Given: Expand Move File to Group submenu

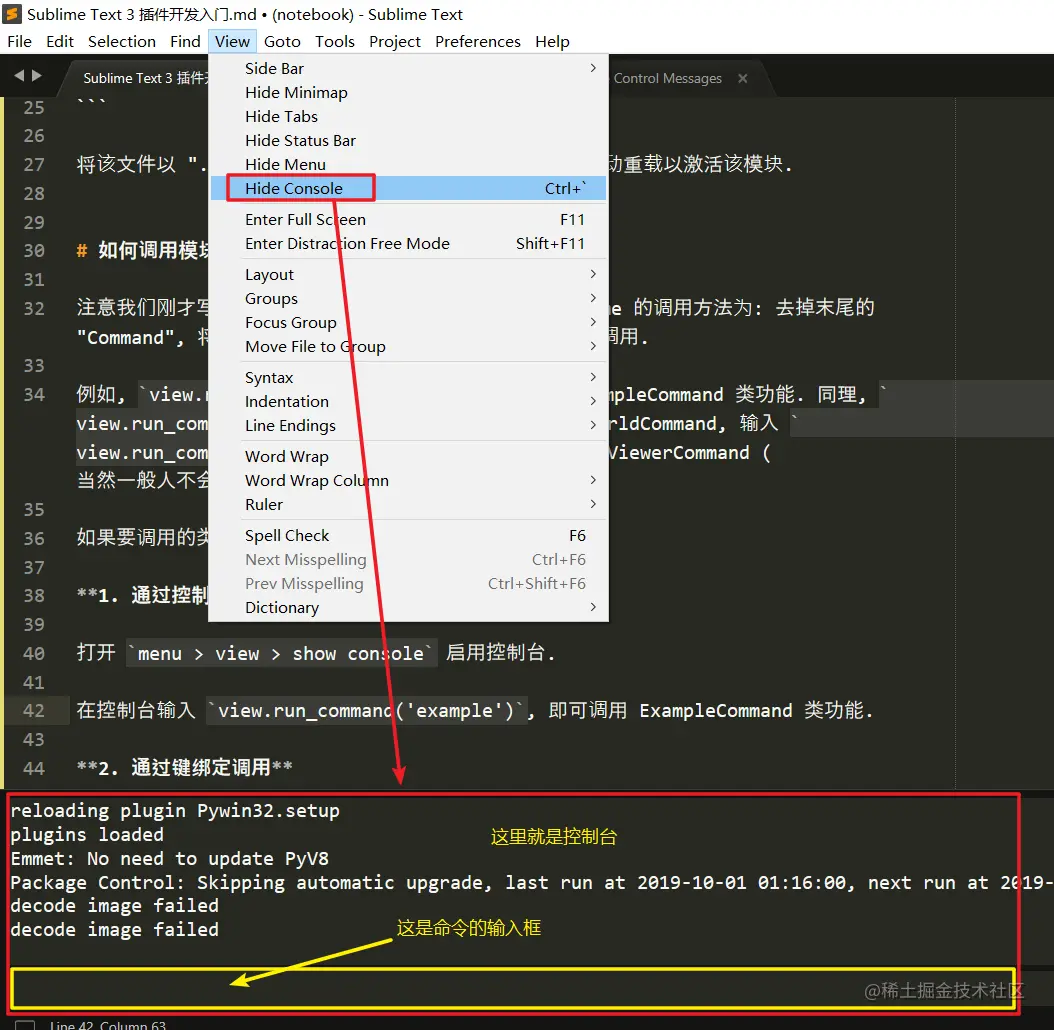Looking at the screenshot, I should pyautogui.click(x=408, y=347).
